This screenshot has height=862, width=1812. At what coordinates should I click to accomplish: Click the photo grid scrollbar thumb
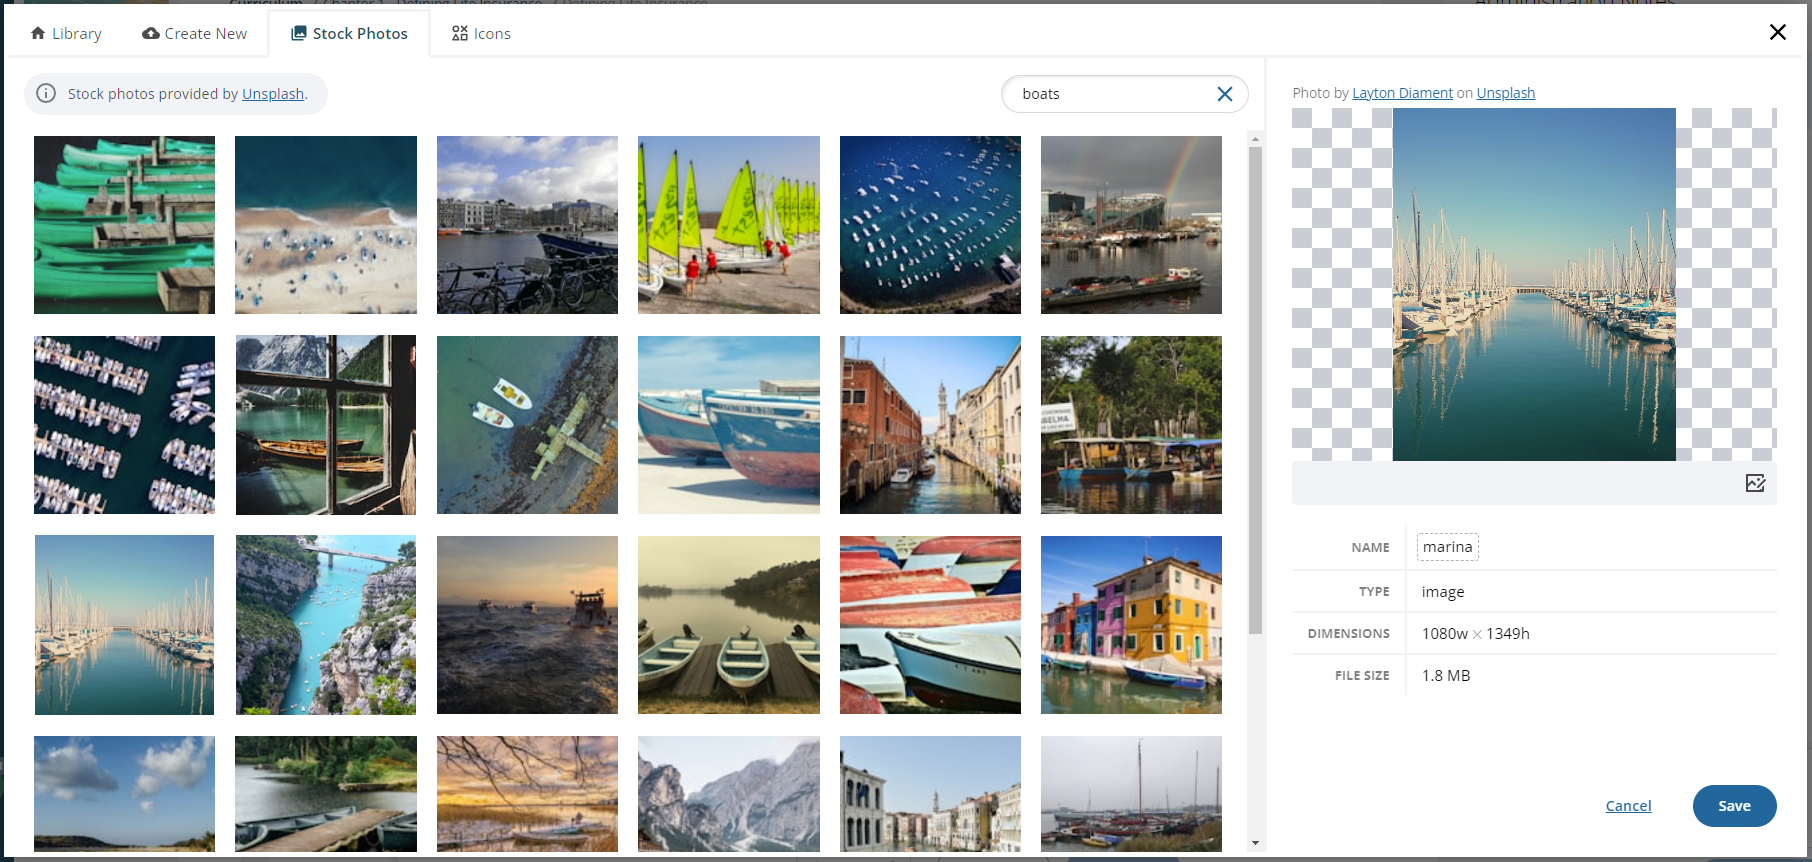(x=1256, y=390)
